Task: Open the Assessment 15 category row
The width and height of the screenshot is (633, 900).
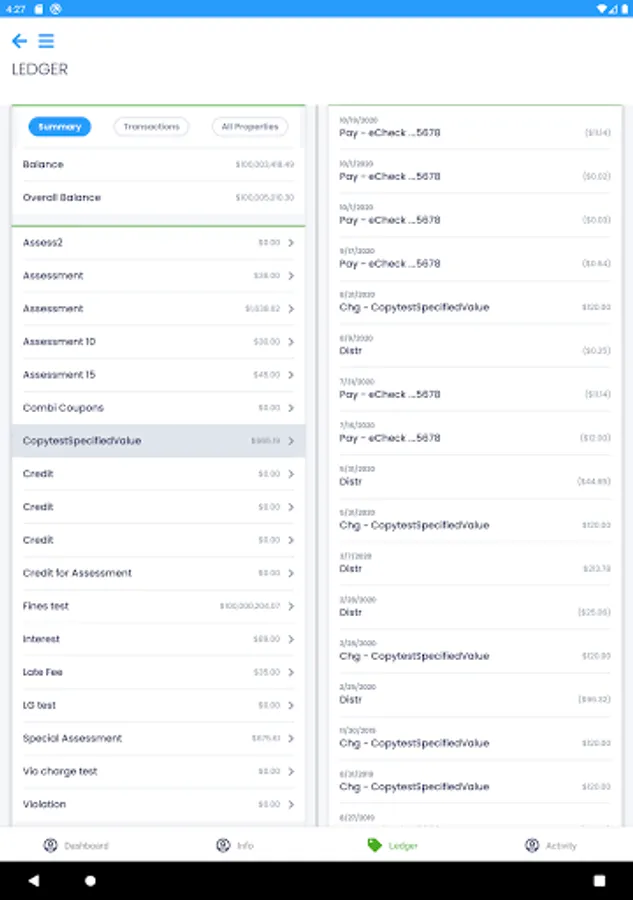Action: [x=158, y=375]
